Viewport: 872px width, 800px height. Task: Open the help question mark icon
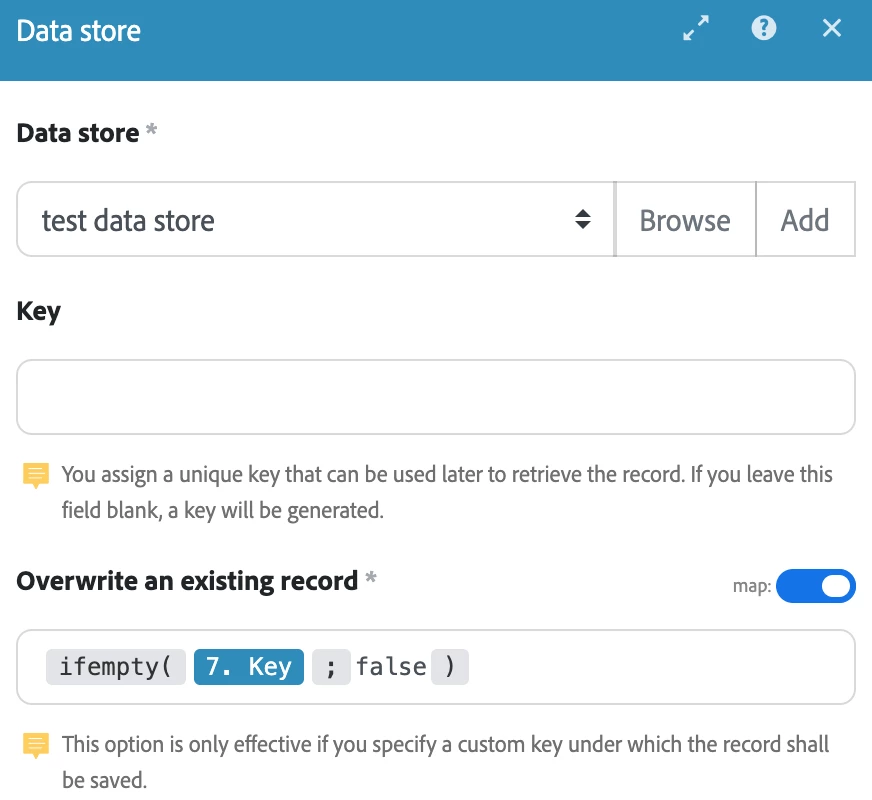(764, 28)
